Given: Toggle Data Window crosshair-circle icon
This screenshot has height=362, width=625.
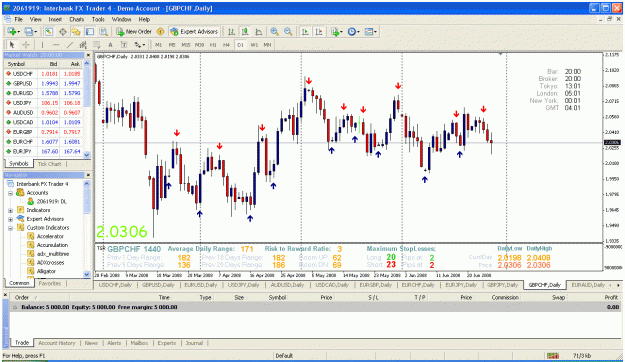Looking at the screenshot, I should [63, 31].
